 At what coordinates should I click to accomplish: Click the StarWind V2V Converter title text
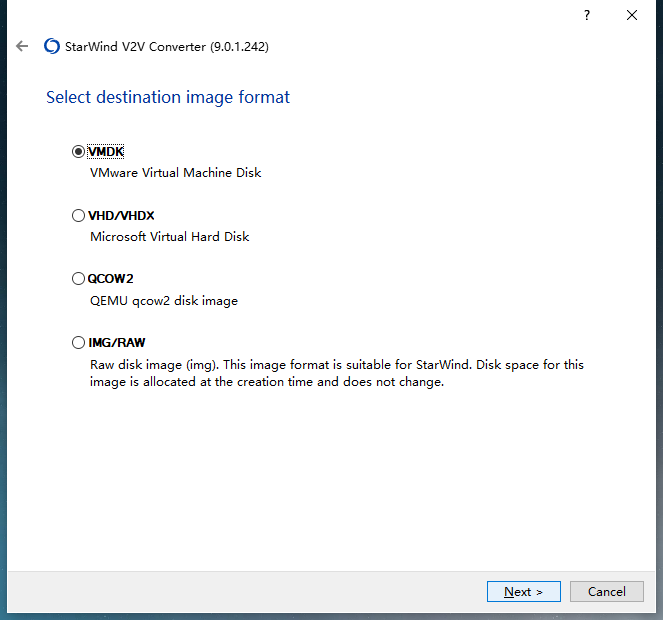pyautogui.click(x=167, y=47)
